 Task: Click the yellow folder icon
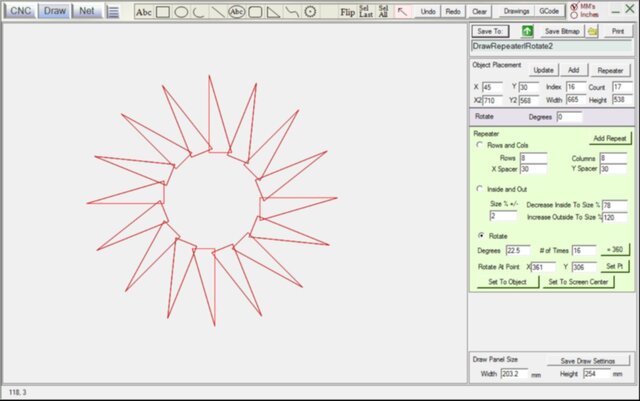(x=592, y=31)
